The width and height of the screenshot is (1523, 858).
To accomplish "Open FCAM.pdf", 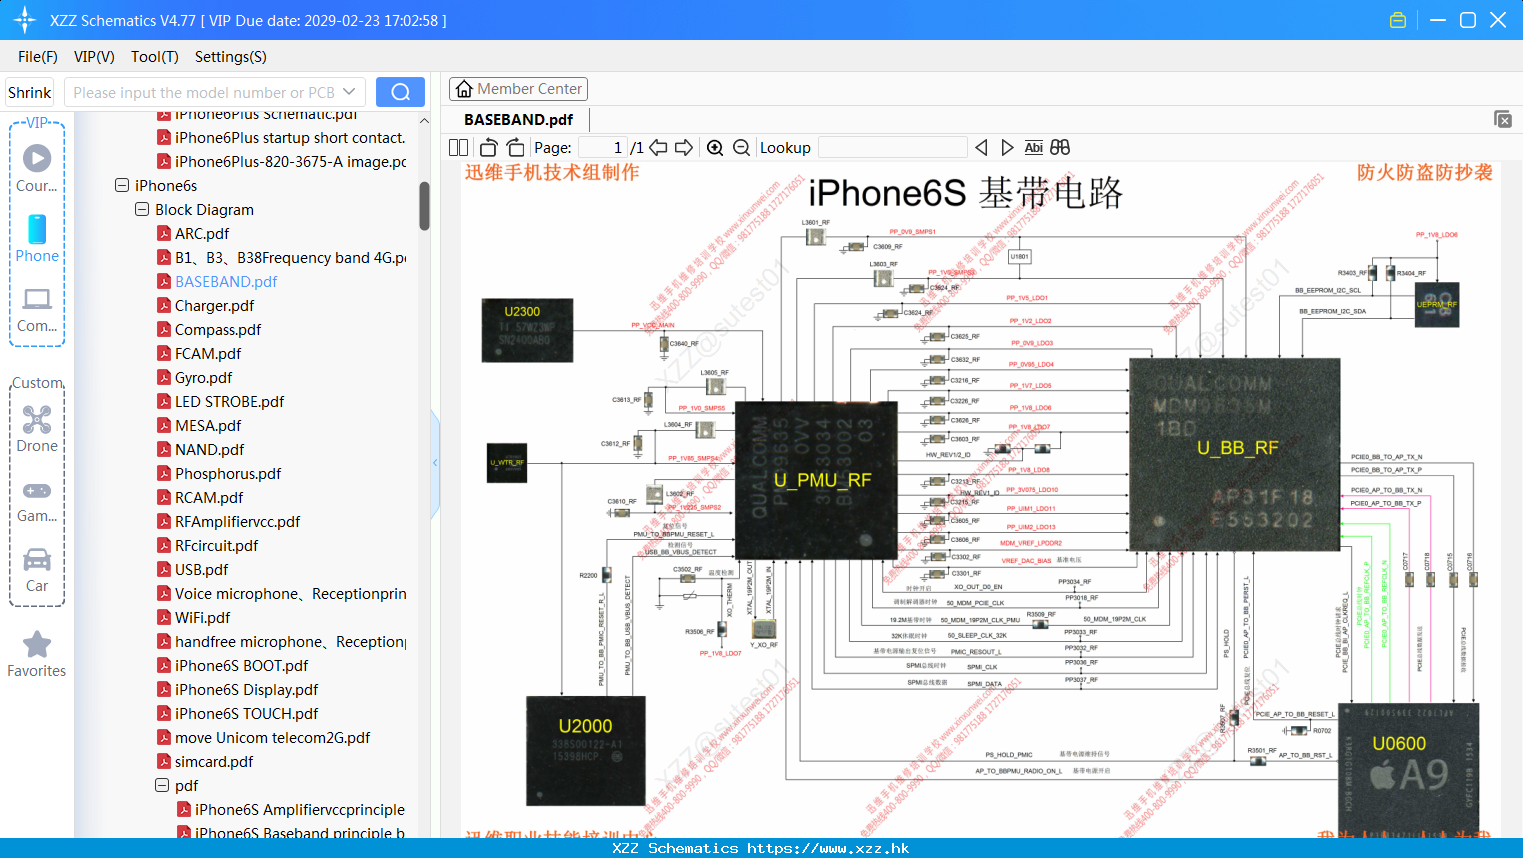I will point(208,353).
